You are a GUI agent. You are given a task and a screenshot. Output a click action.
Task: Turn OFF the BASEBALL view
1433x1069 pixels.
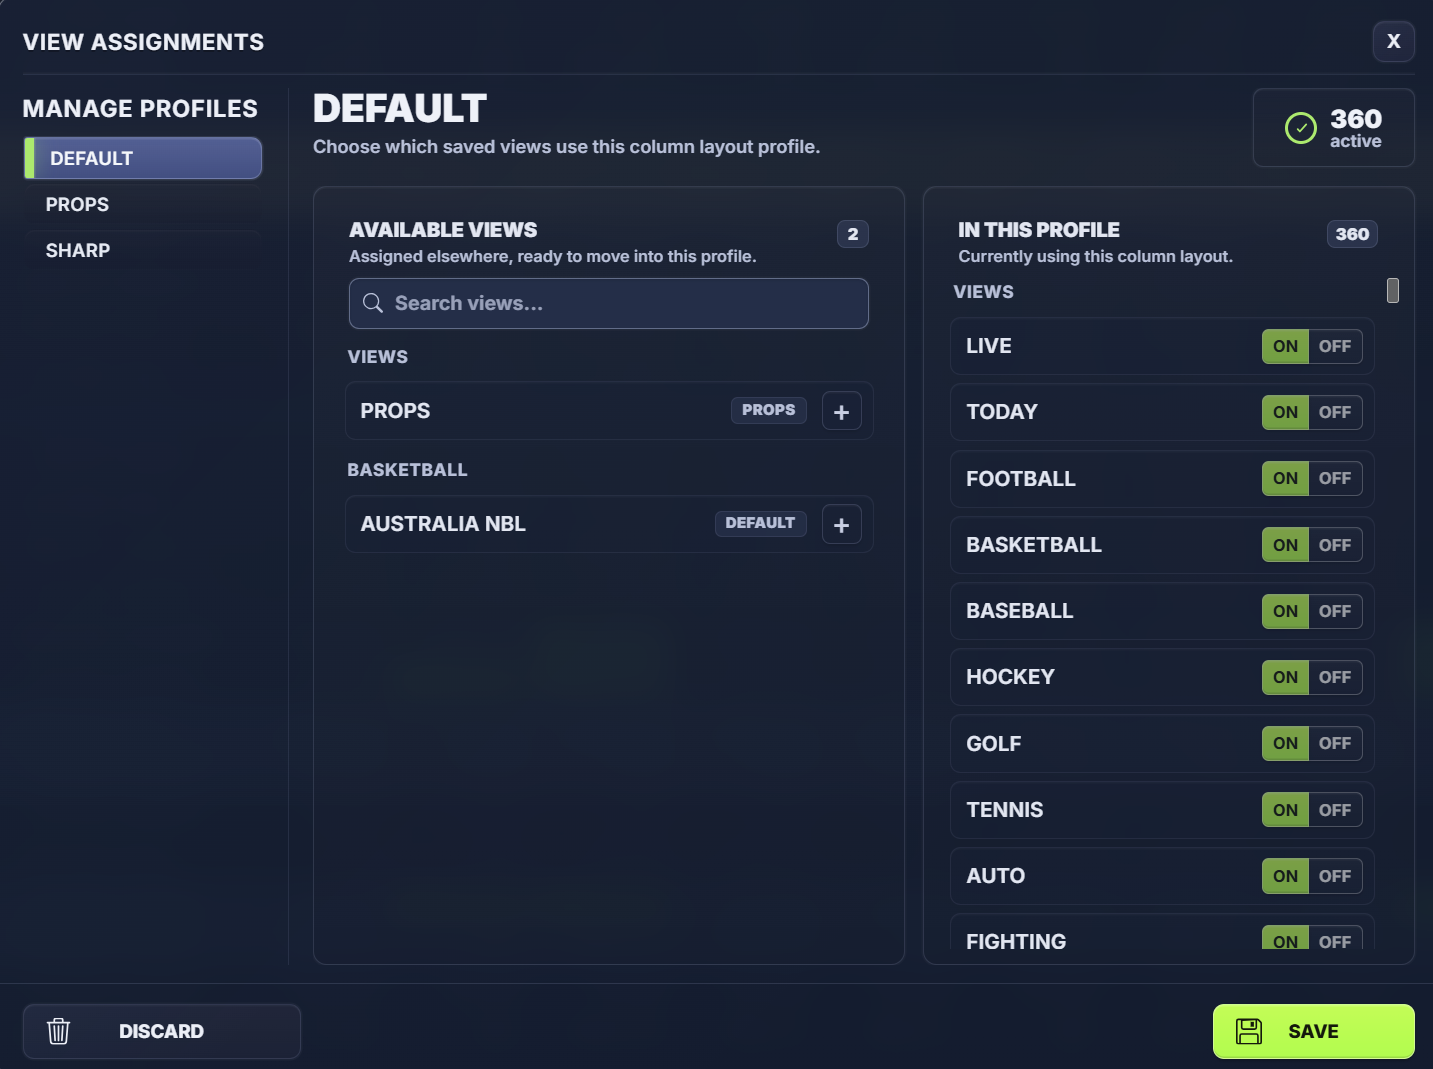pyautogui.click(x=1335, y=611)
